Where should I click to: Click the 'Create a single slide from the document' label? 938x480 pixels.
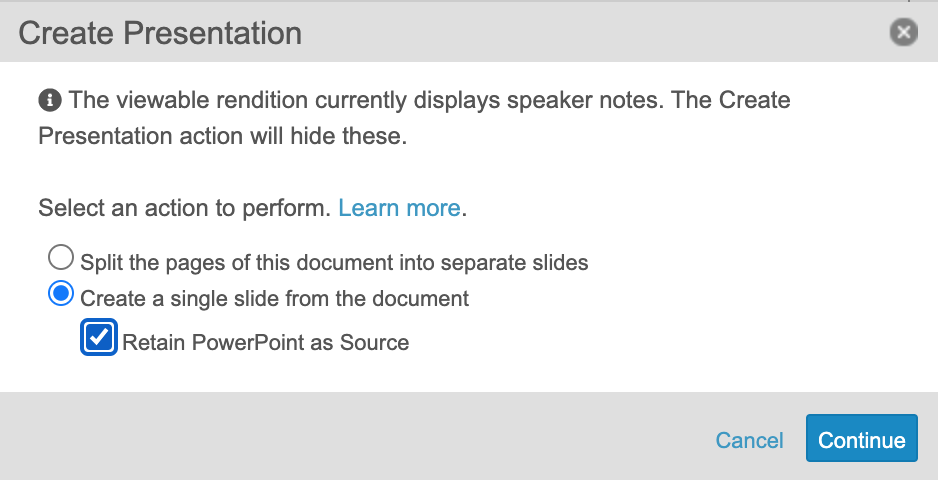(274, 298)
